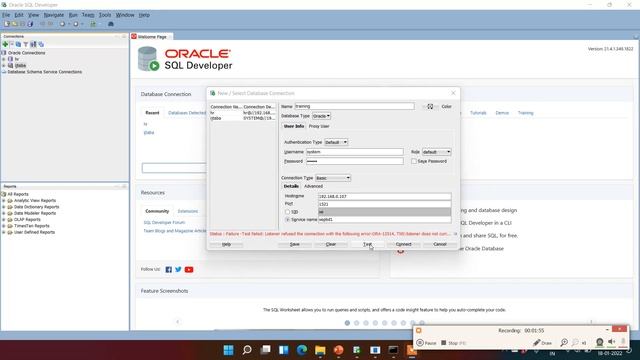Switch to the Proxy User tab
The width and height of the screenshot is (640, 360).
319,127
